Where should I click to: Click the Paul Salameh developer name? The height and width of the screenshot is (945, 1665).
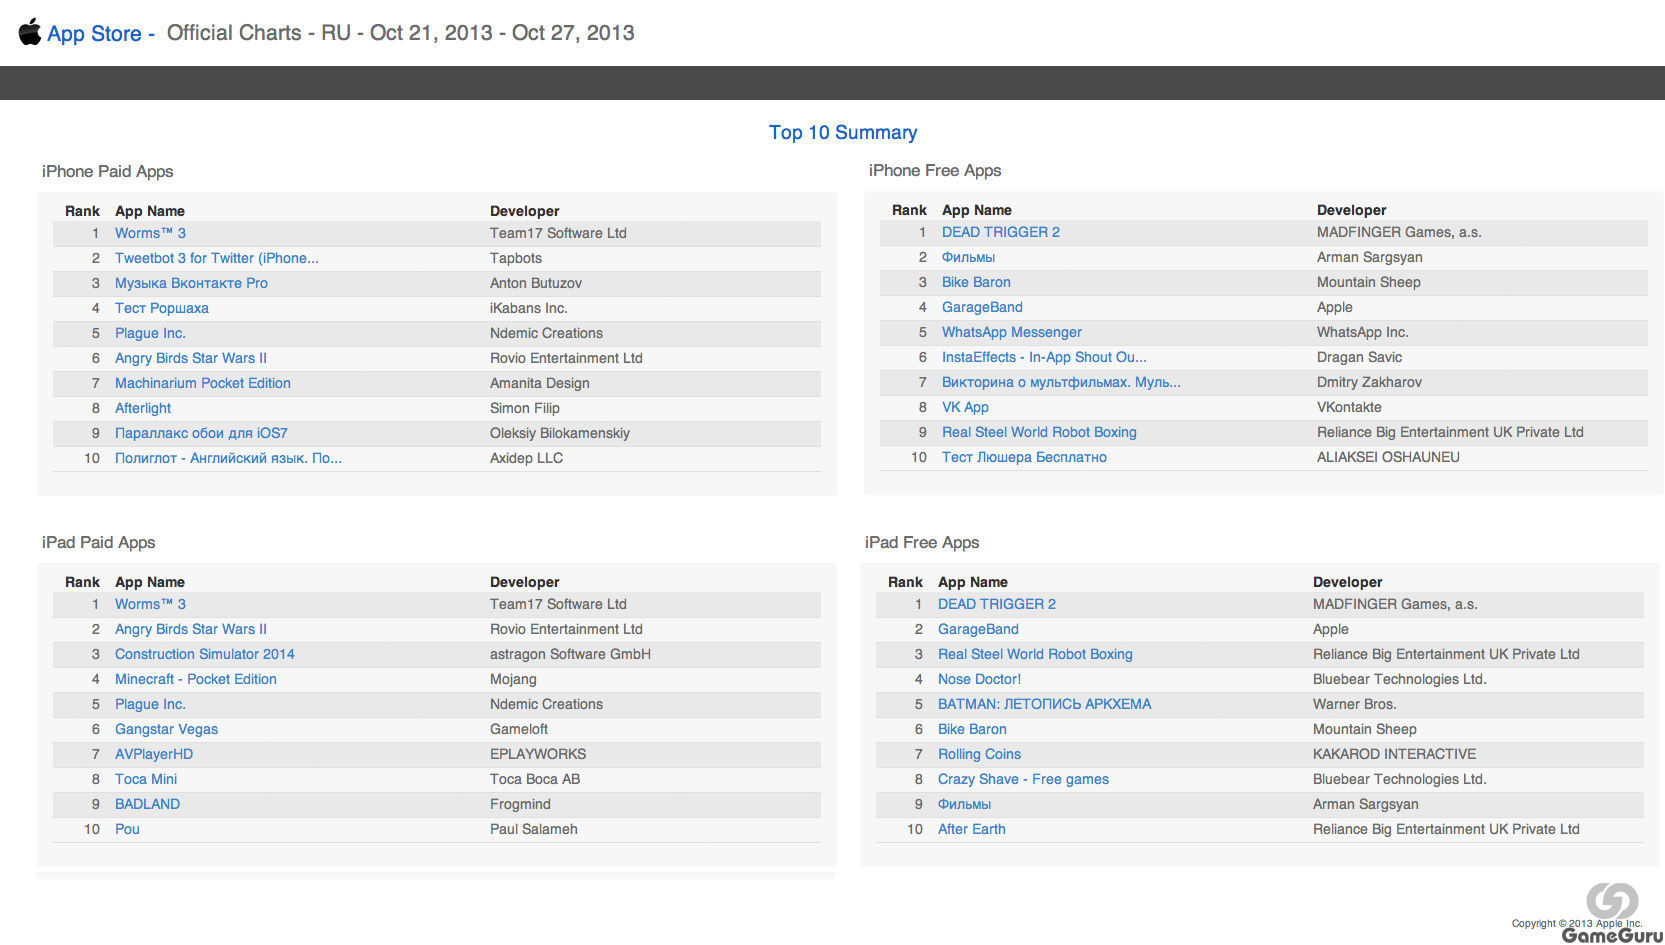click(x=534, y=829)
